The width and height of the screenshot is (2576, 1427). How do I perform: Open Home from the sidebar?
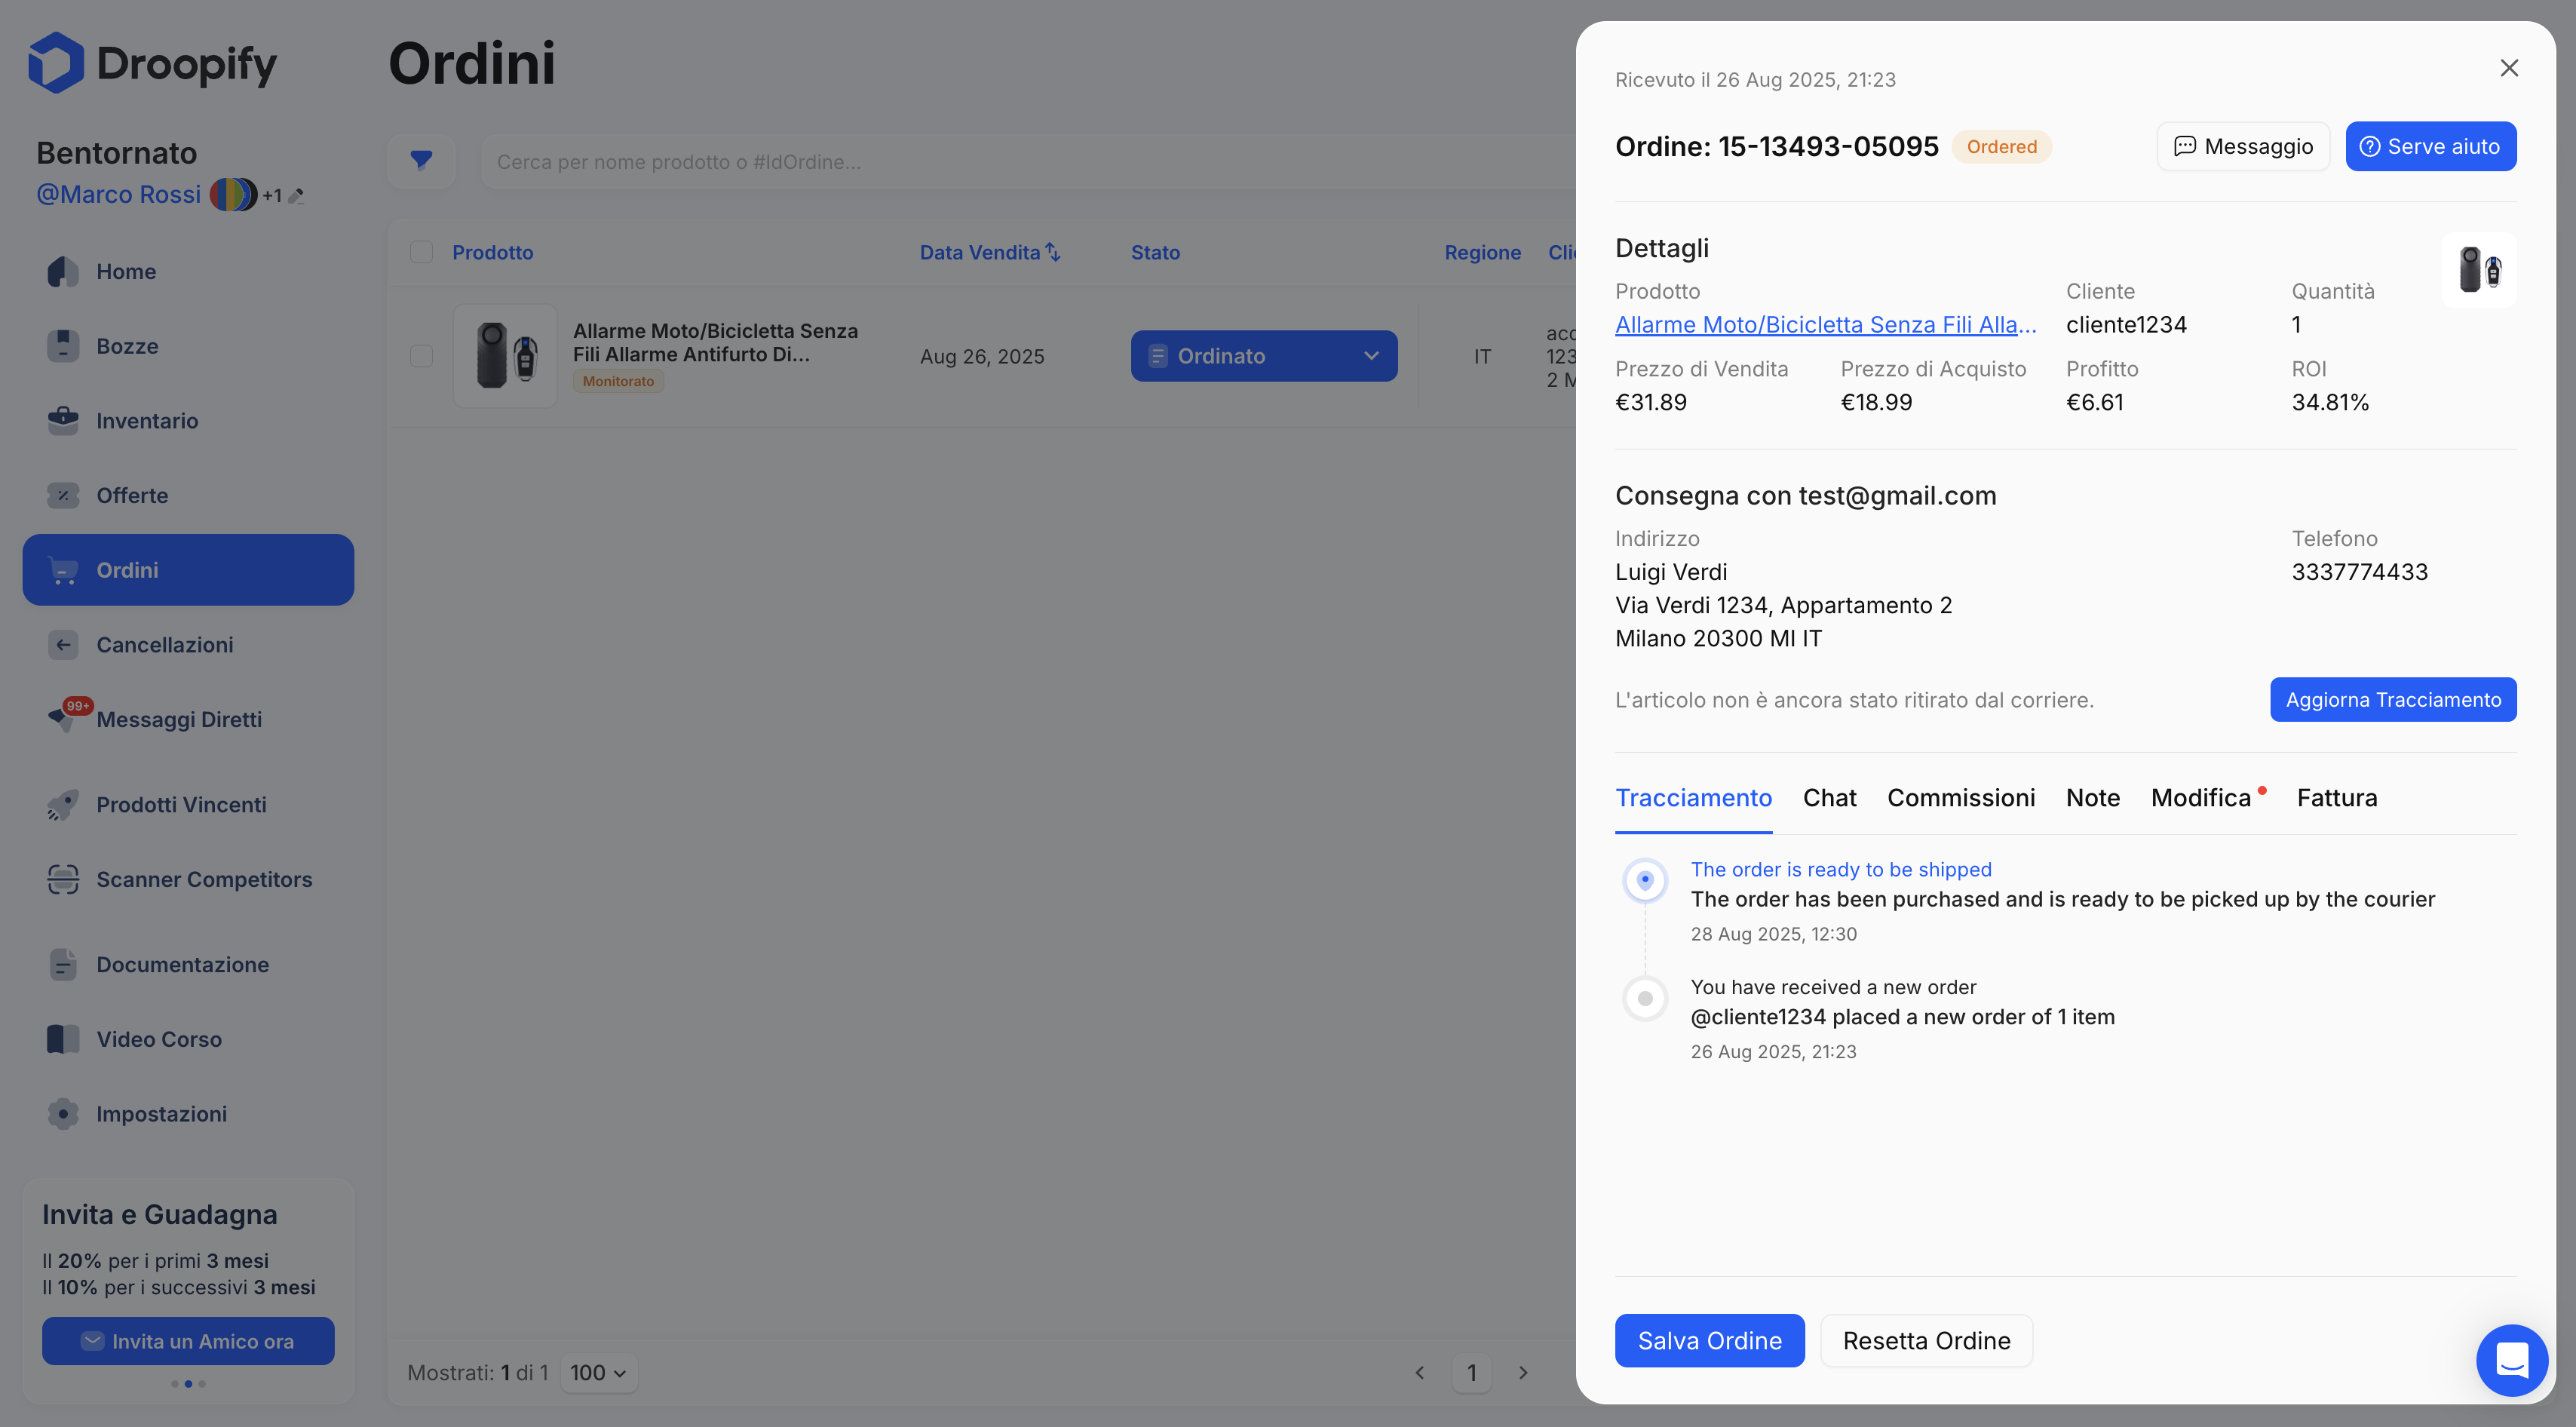click(x=188, y=271)
